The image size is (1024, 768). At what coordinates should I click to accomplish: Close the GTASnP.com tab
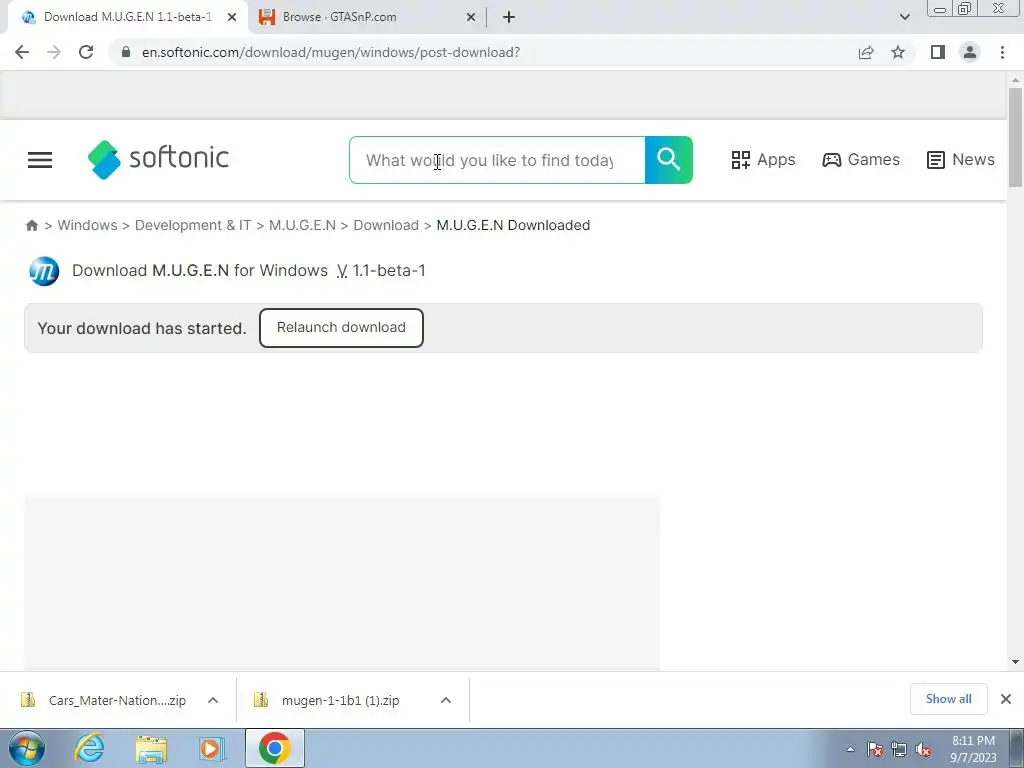coord(471,17)
